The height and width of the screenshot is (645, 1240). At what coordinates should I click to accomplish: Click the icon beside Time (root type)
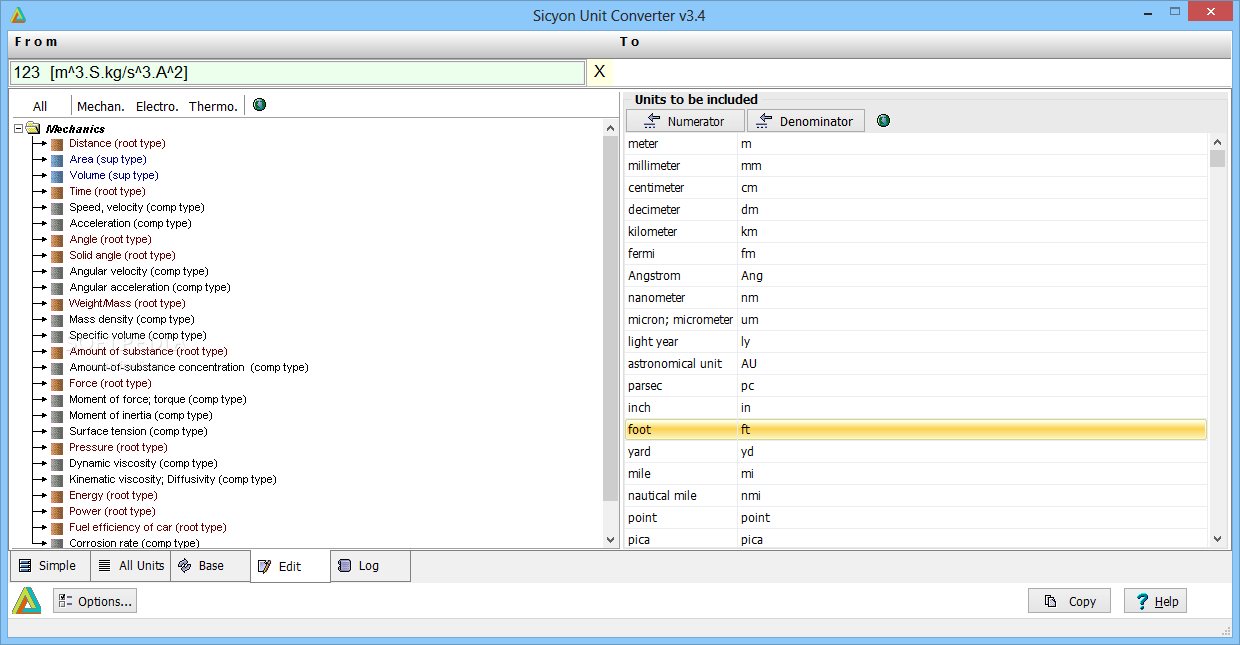[57, 192]
